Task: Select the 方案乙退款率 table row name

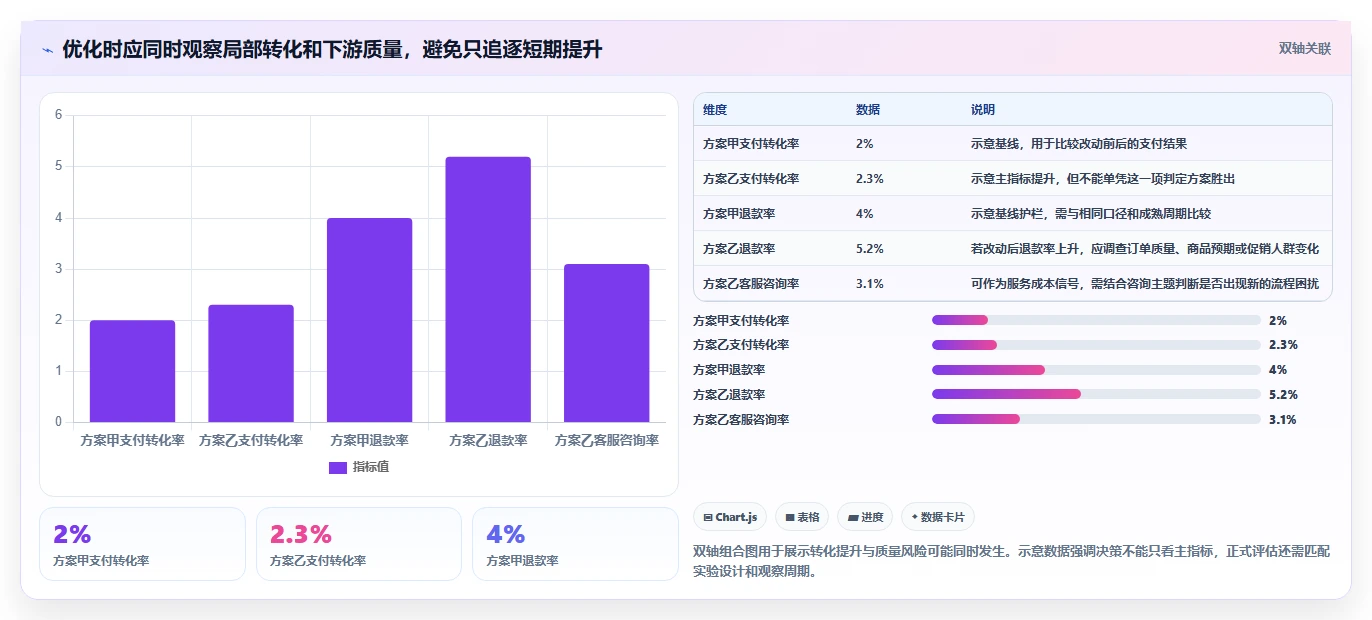Action: 739,248
